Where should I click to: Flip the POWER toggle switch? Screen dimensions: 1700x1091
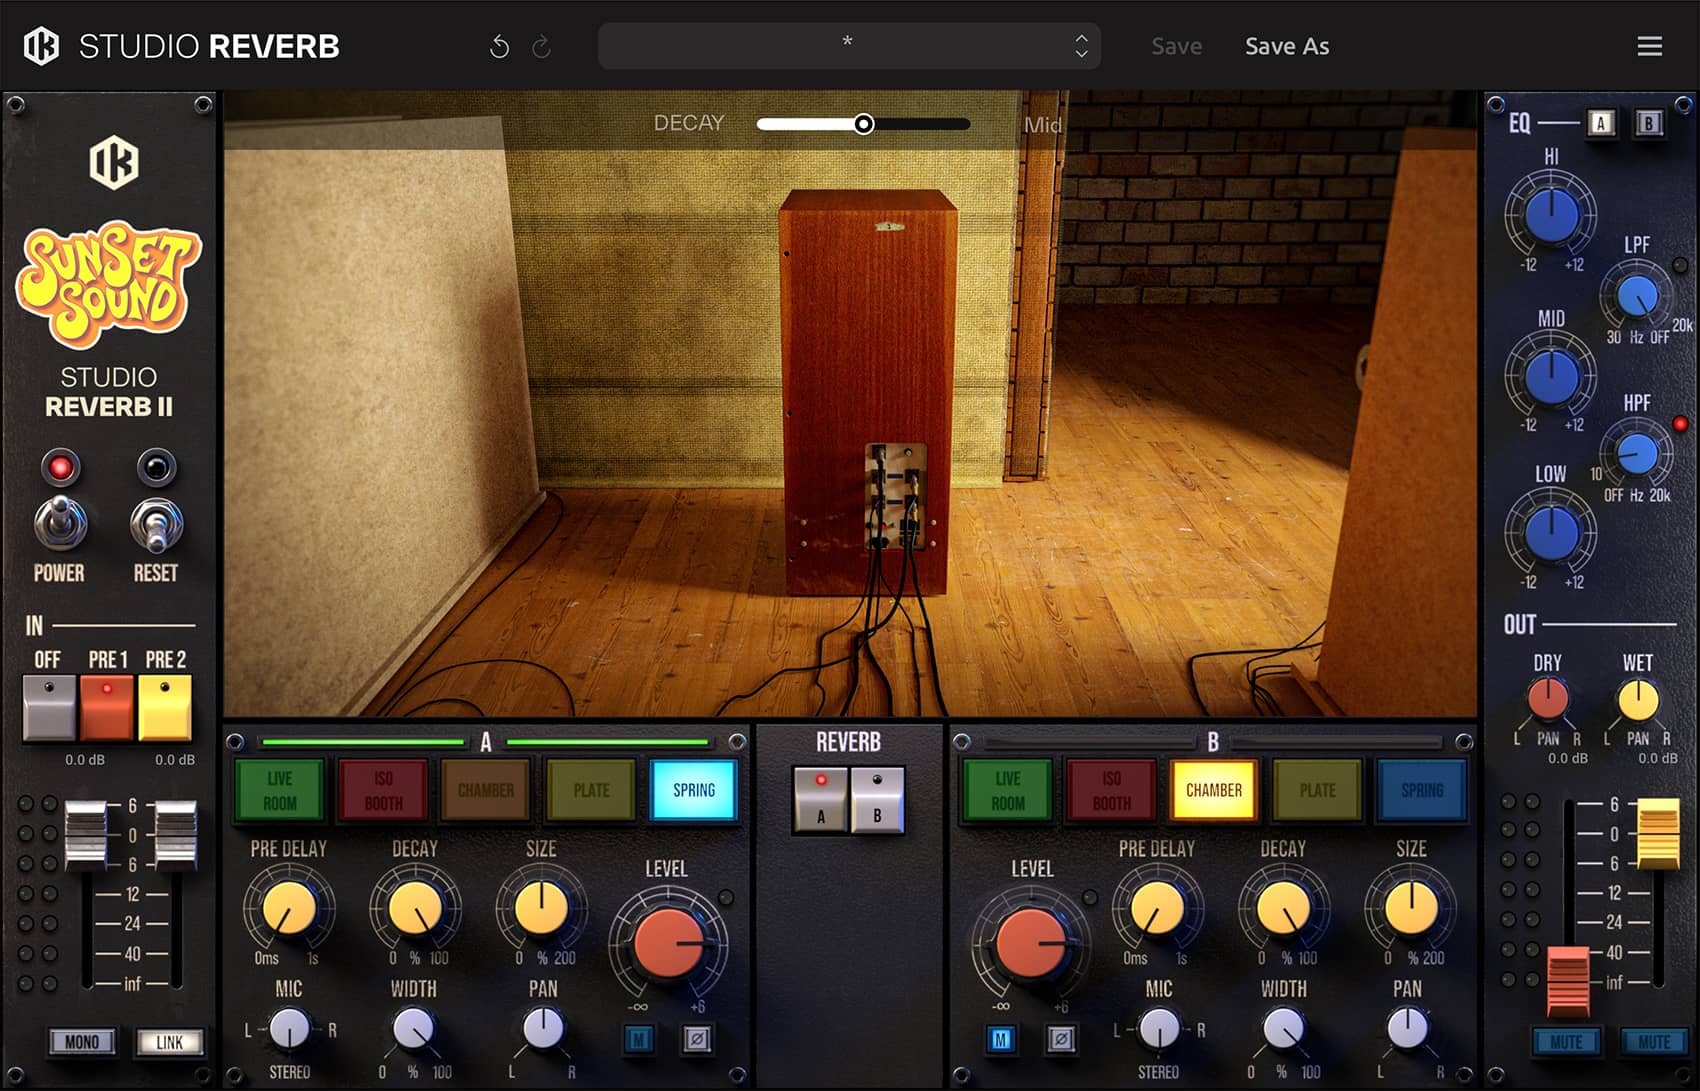tap(60, 524)
